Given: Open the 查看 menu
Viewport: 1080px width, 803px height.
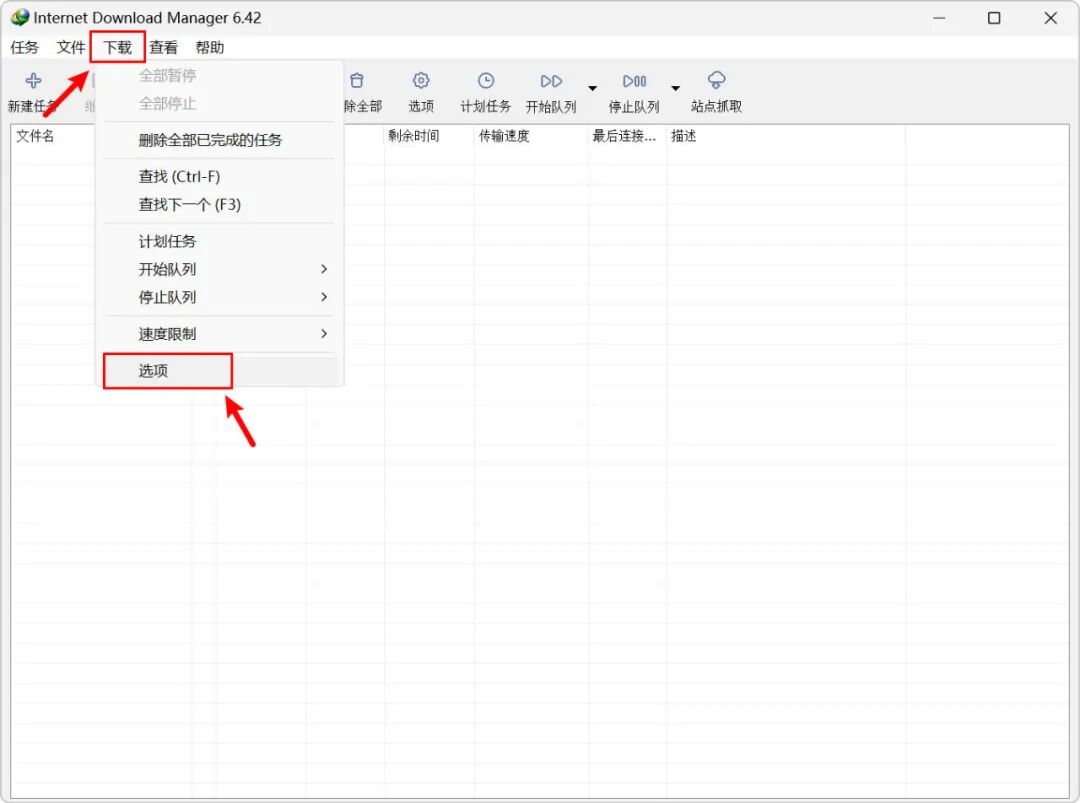Looking at the screenshot, I should click(164, 48).
